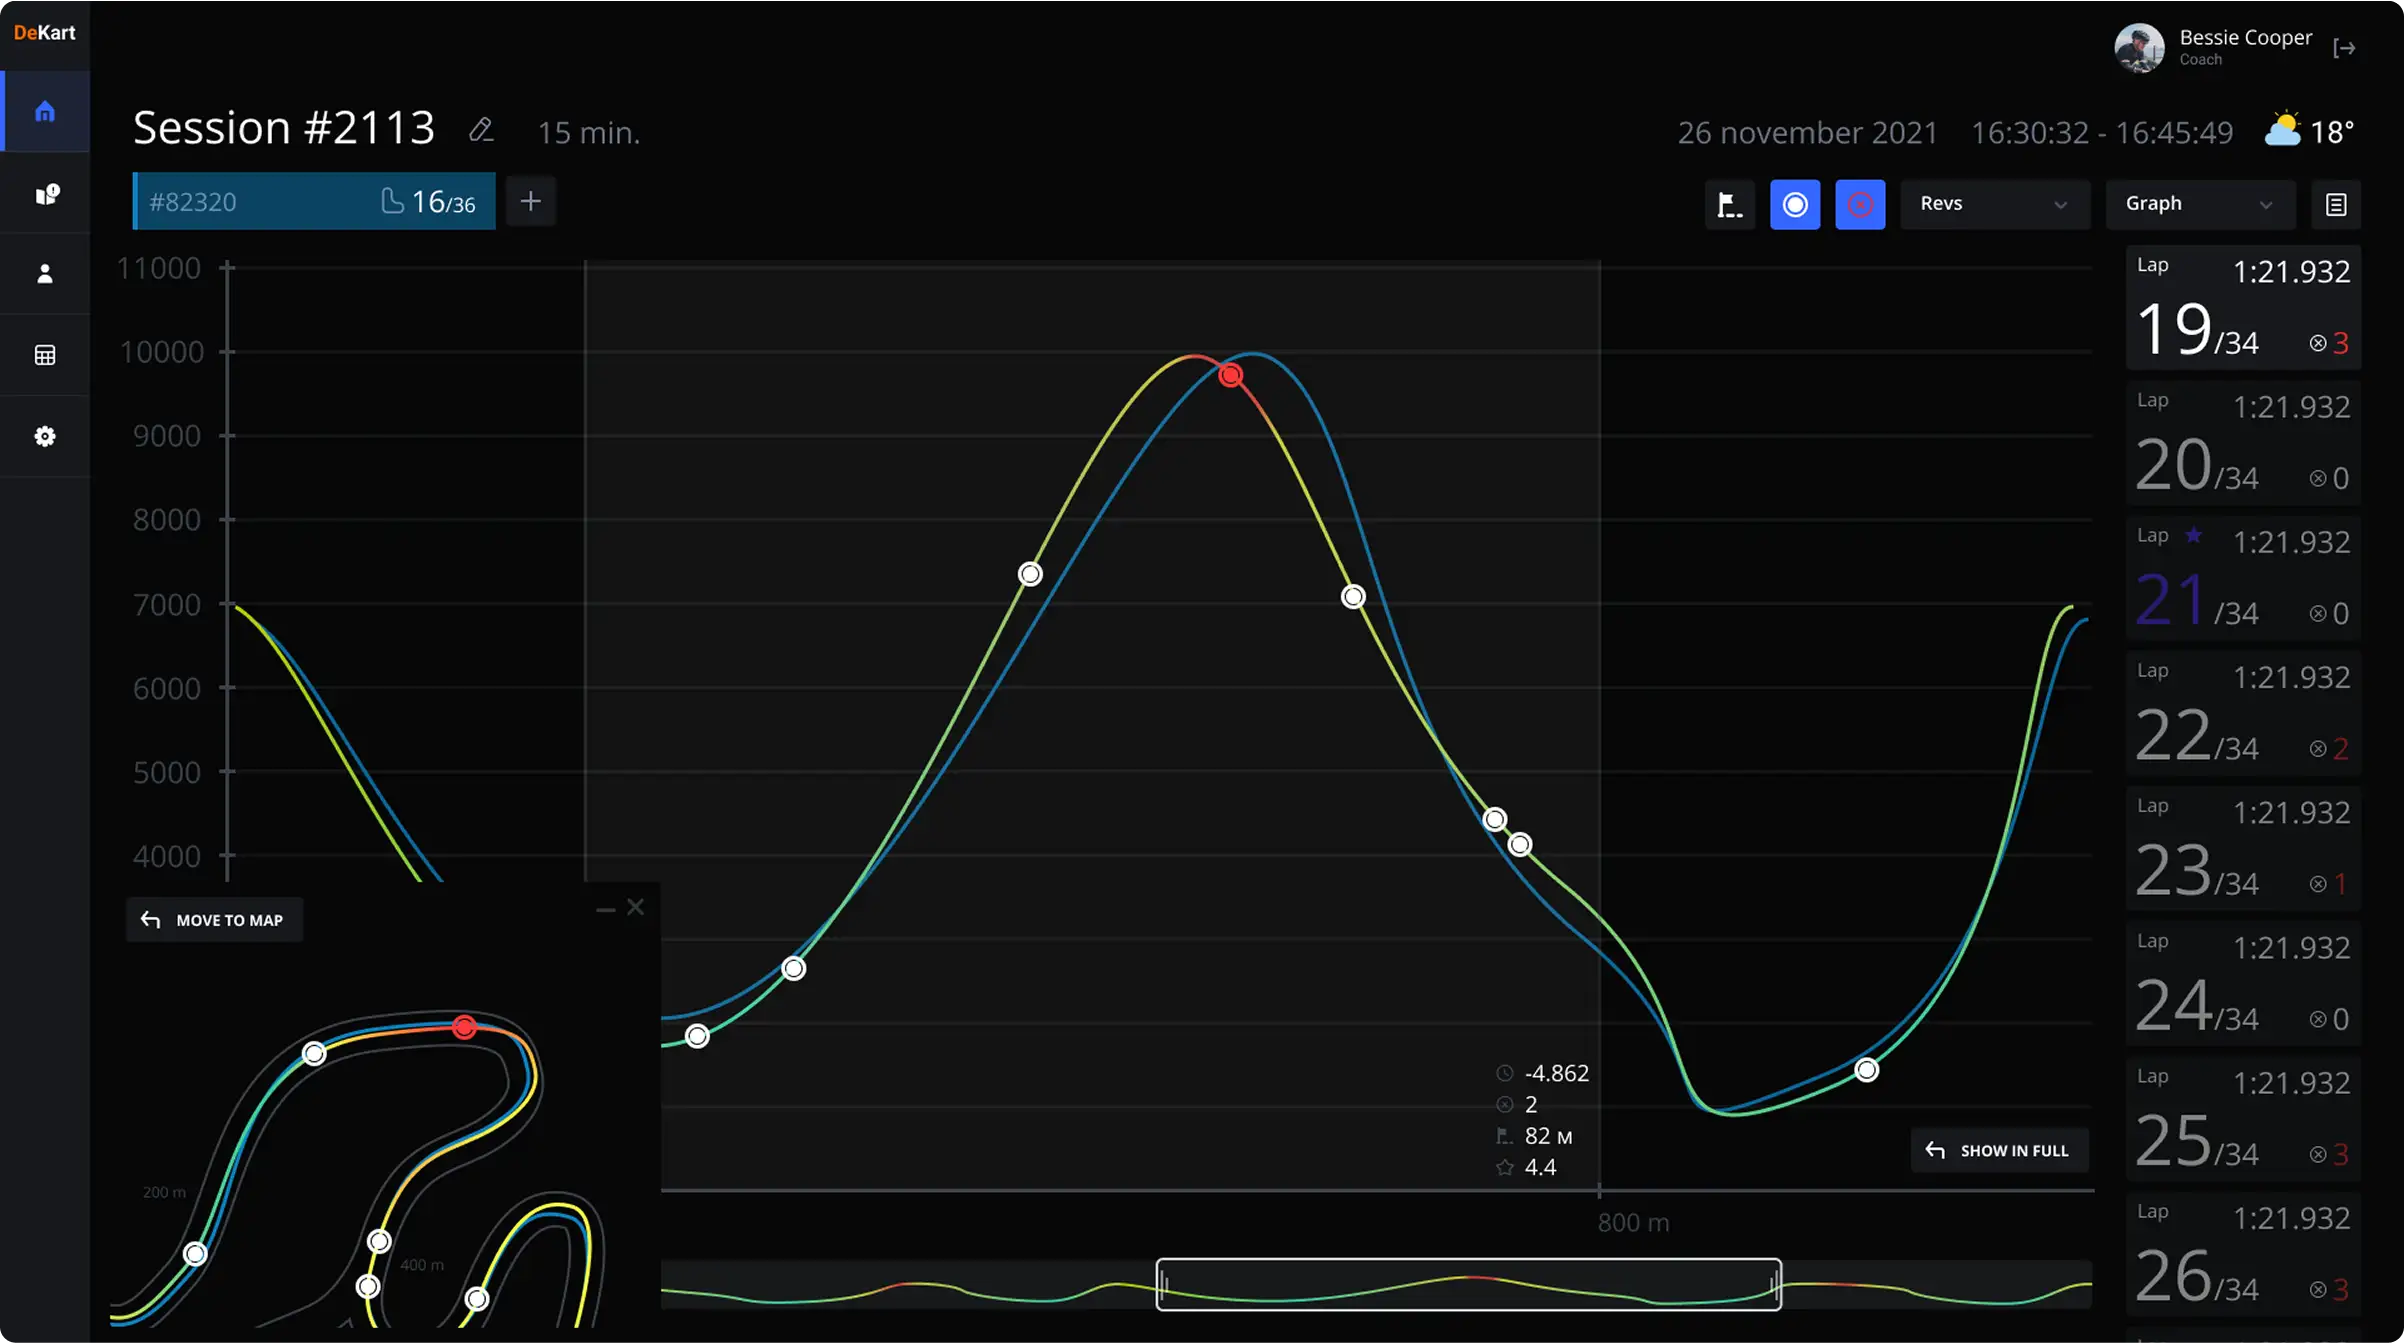Expand the Graph view dropdown

(x=2199, y=204)
